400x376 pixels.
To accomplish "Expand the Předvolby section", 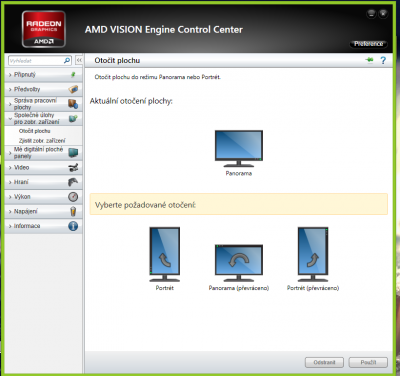I will [x=44, y=89].
